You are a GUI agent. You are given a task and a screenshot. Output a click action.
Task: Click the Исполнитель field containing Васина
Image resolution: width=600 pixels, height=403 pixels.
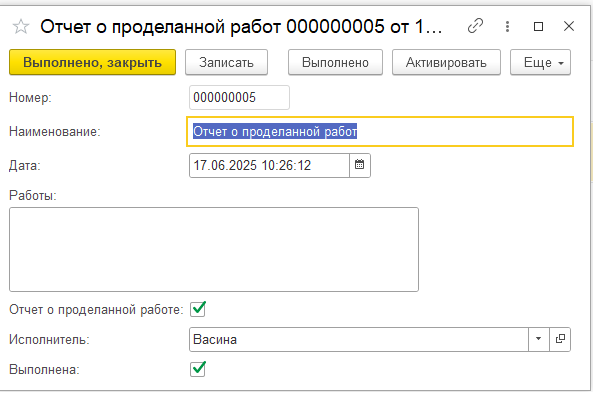[359, 339]
